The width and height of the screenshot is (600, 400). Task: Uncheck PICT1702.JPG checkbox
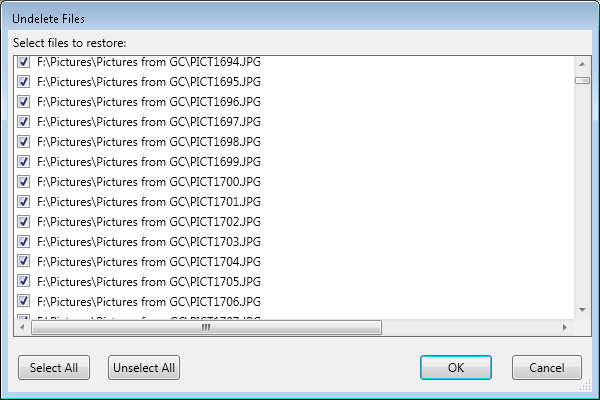[23, 222]
